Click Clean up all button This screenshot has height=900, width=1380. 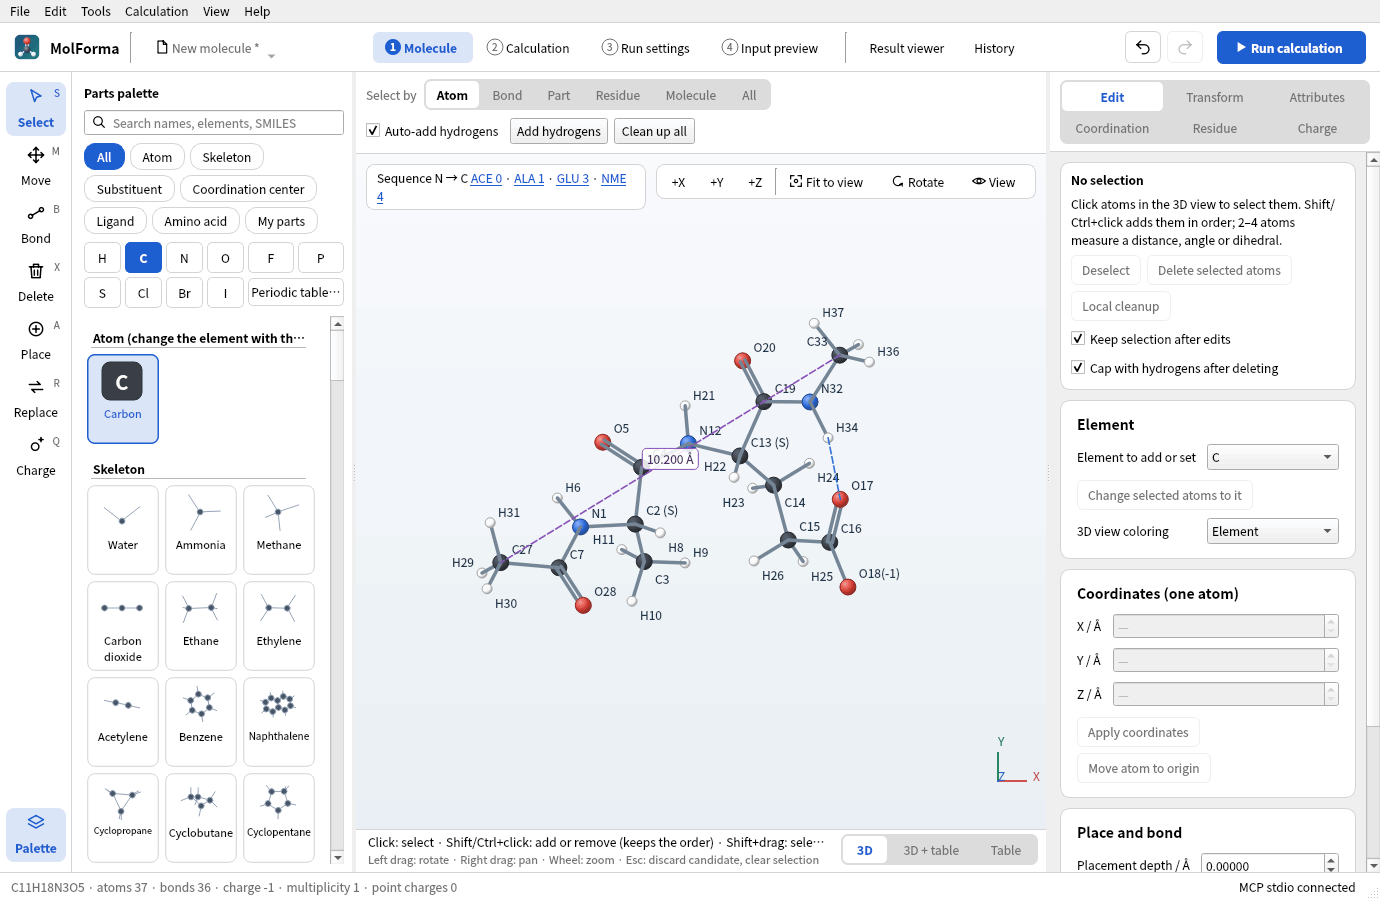[654, 131]
